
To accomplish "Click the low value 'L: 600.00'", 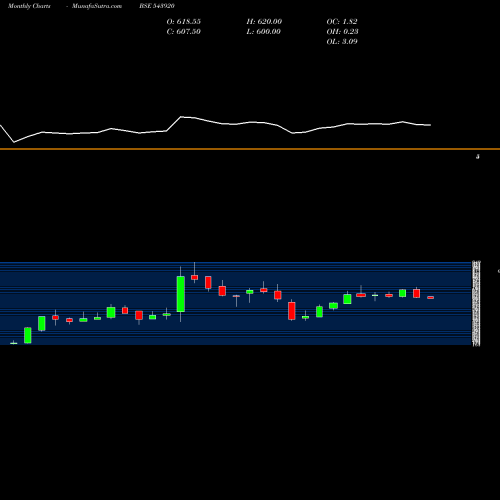I will pyautogui.click(x=263, y=32).
